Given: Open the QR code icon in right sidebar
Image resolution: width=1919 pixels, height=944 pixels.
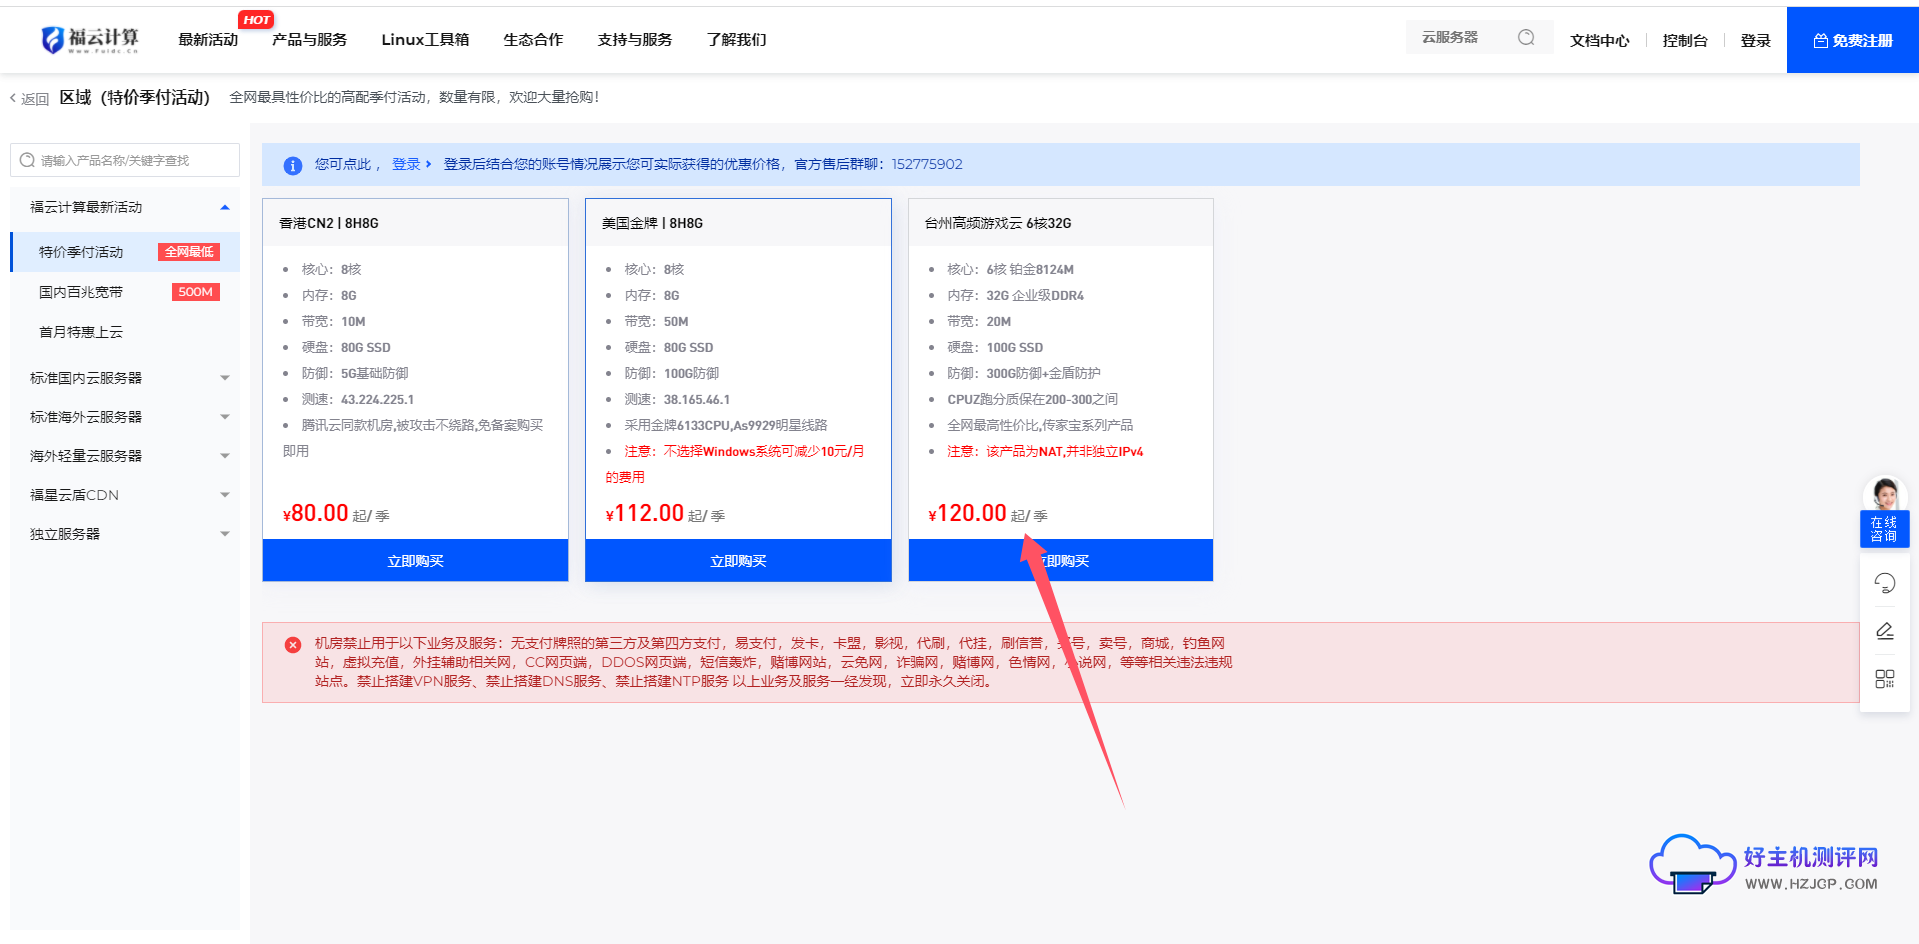Looking at the screenshot, I should coord(1884,678).
